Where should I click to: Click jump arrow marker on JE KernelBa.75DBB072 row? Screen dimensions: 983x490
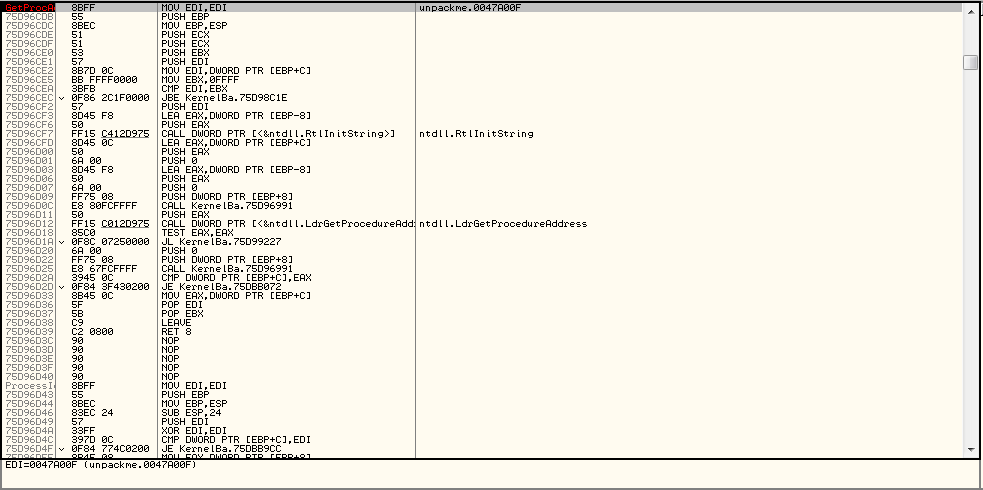click(x=61, y=286)
